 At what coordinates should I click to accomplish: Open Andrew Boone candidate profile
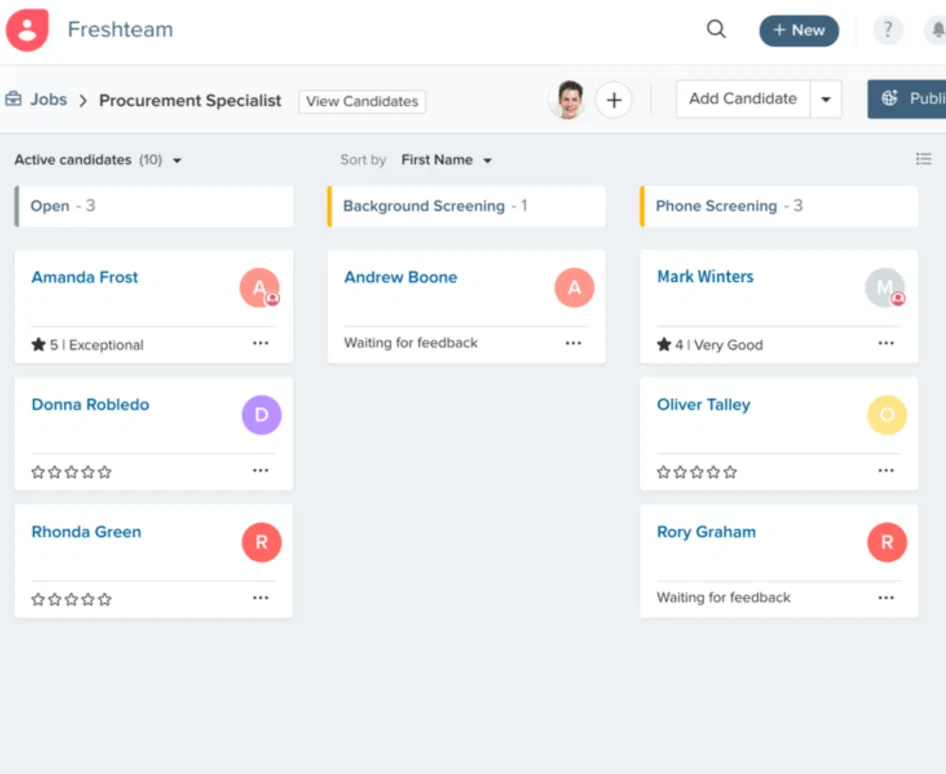[401, 278]
